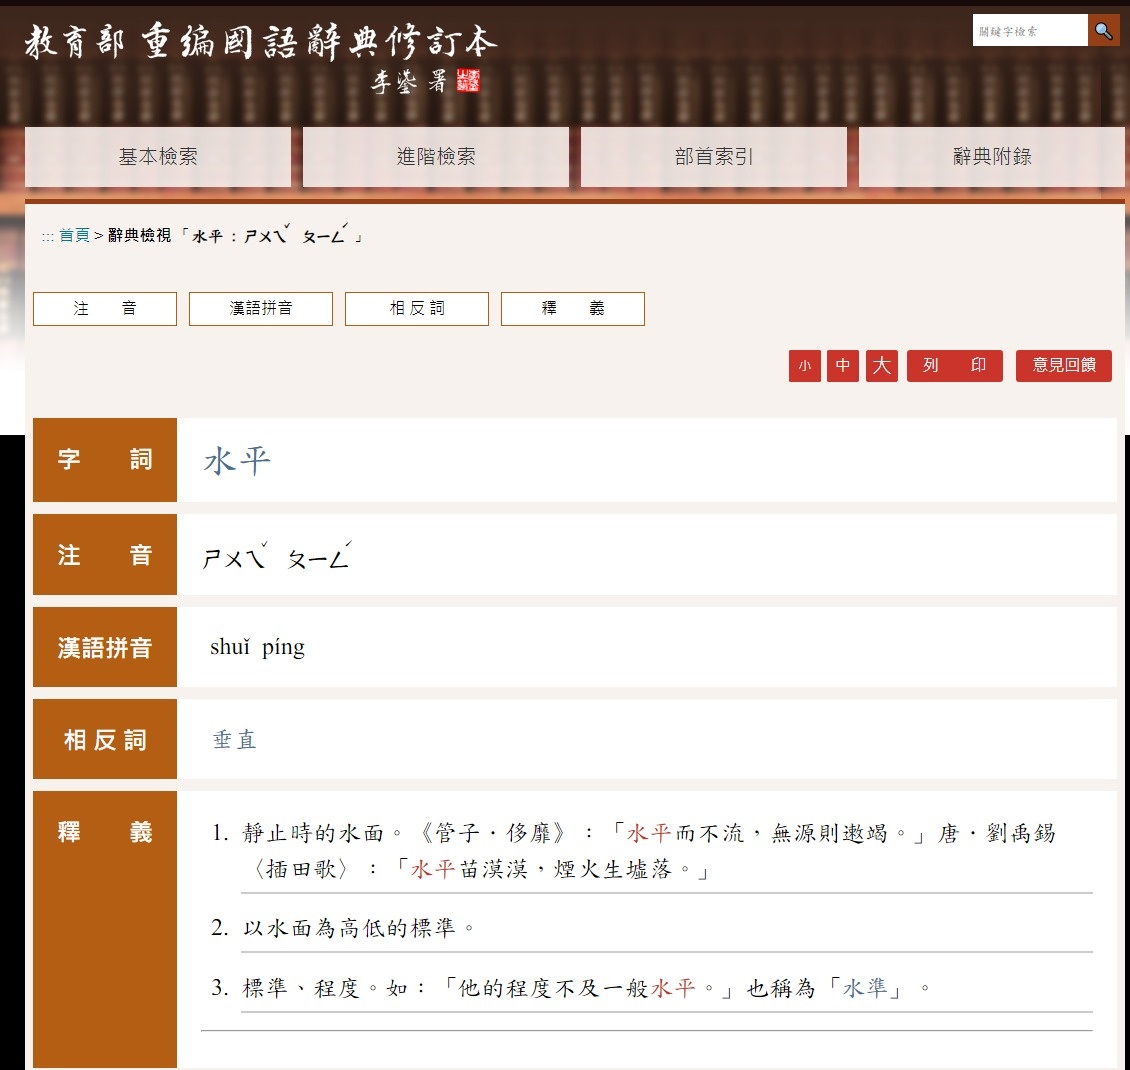Click definition 3 text 標準、程度
1130x1070 pixels.
coord(301,988)
